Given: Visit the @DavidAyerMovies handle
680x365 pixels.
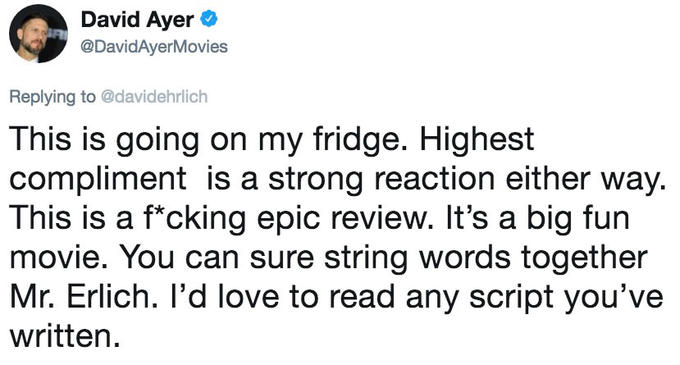Looking at the screenshot, I should (x=154, y=46).
